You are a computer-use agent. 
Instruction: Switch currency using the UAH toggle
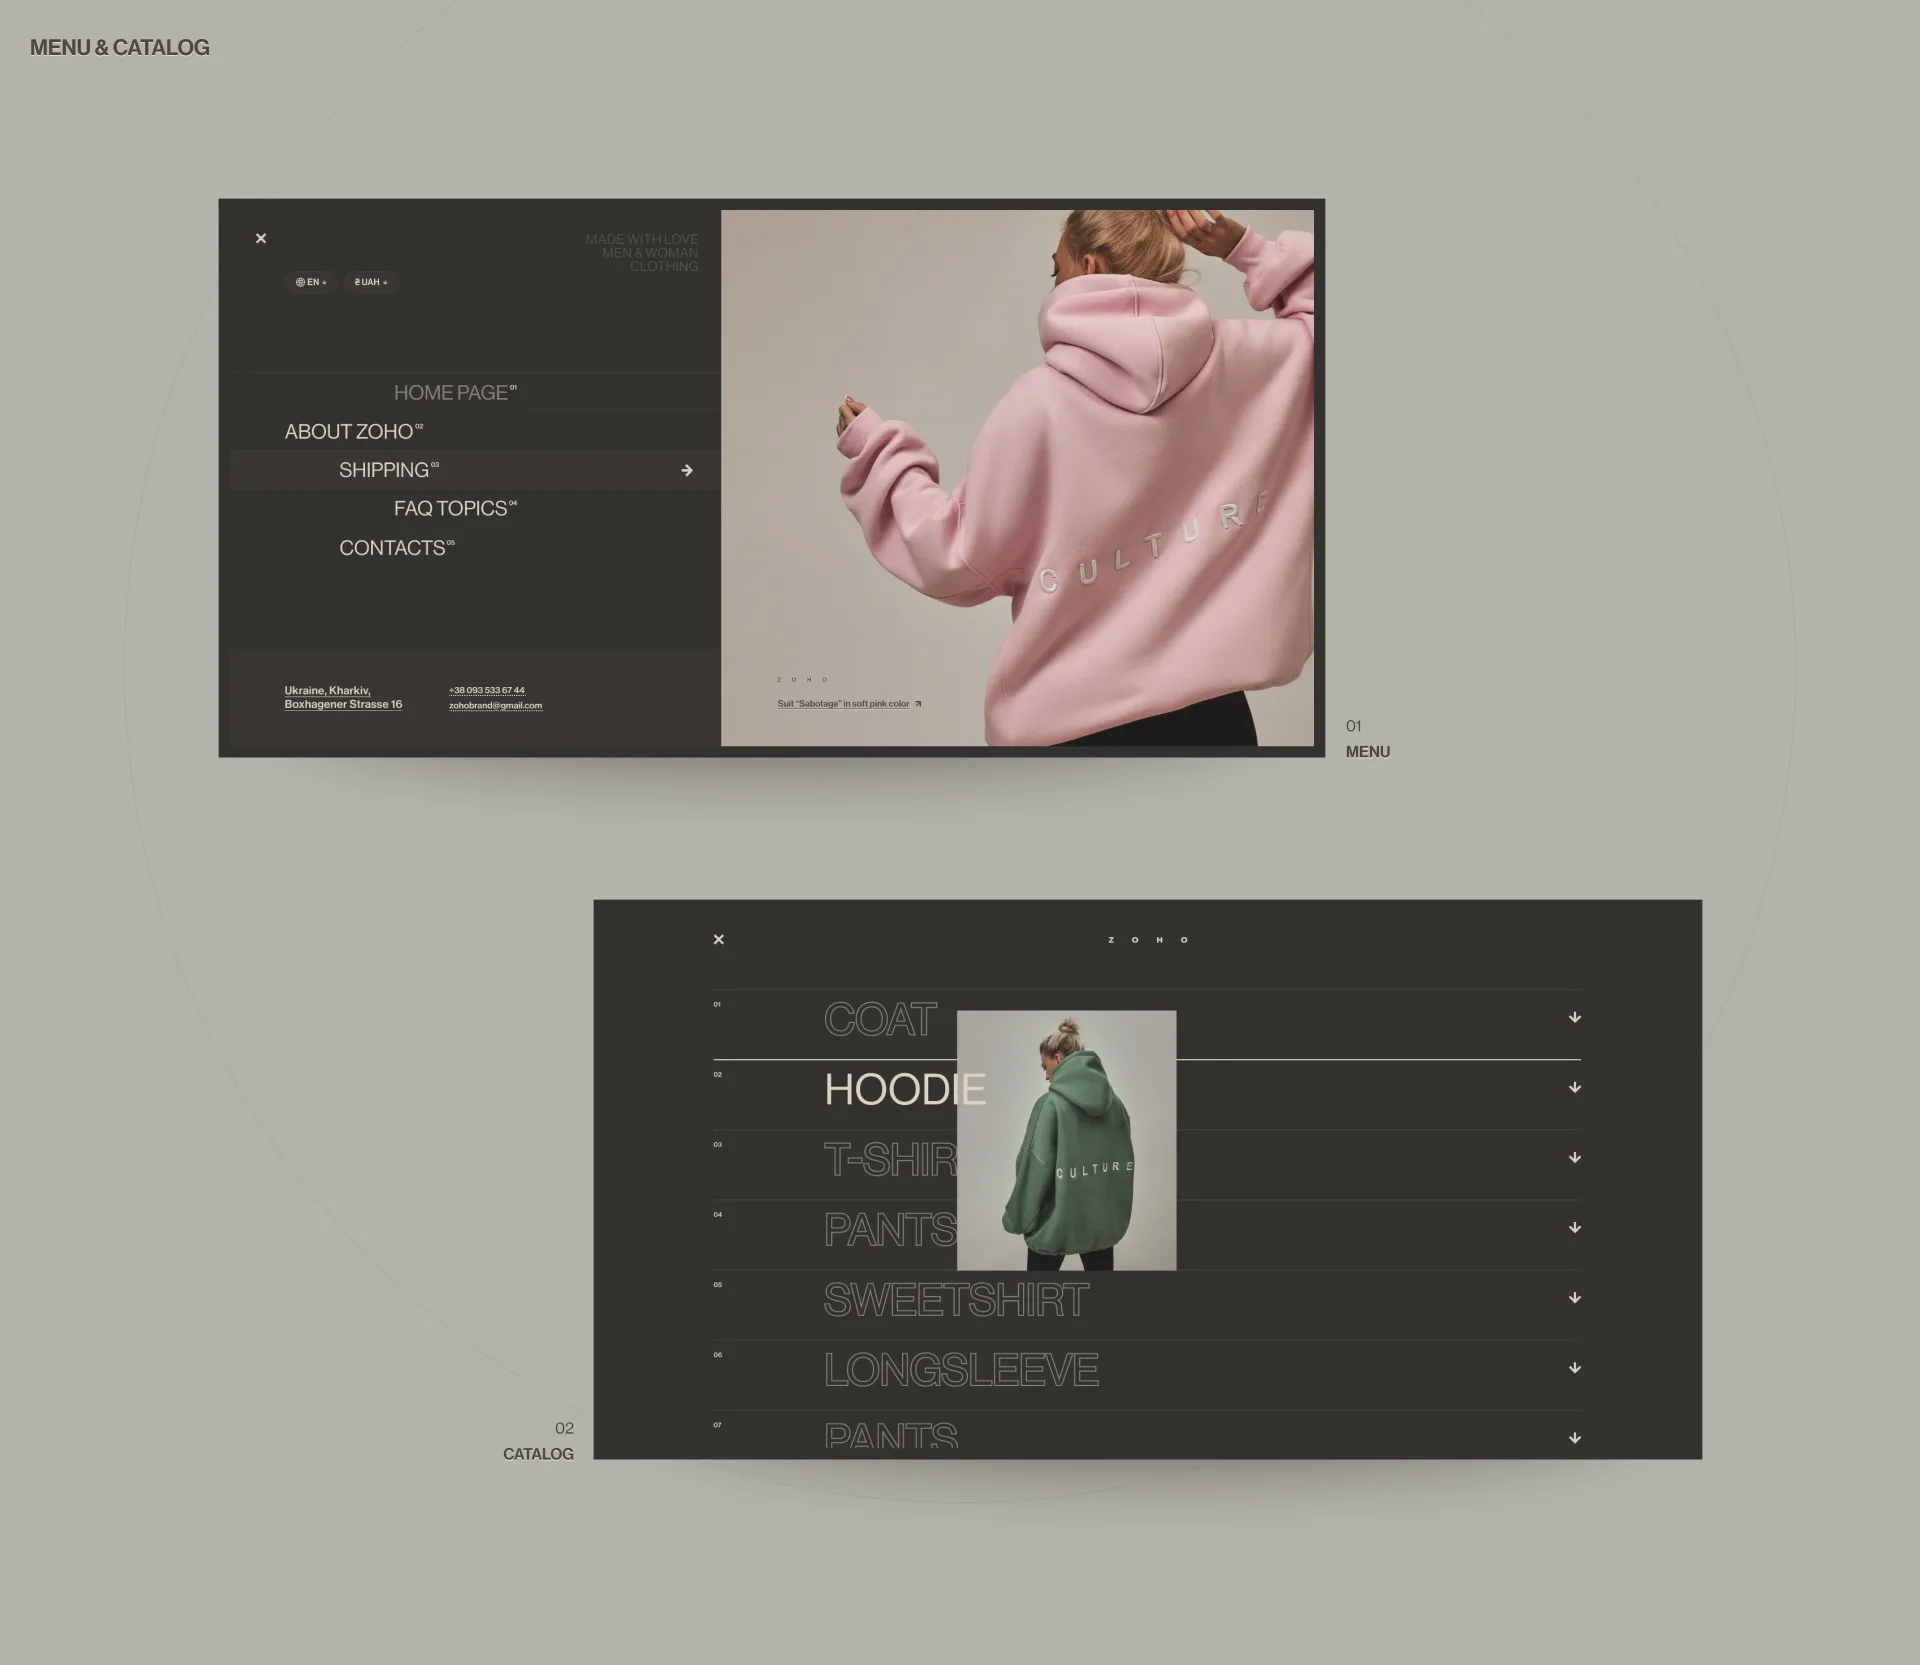(369, 282)
